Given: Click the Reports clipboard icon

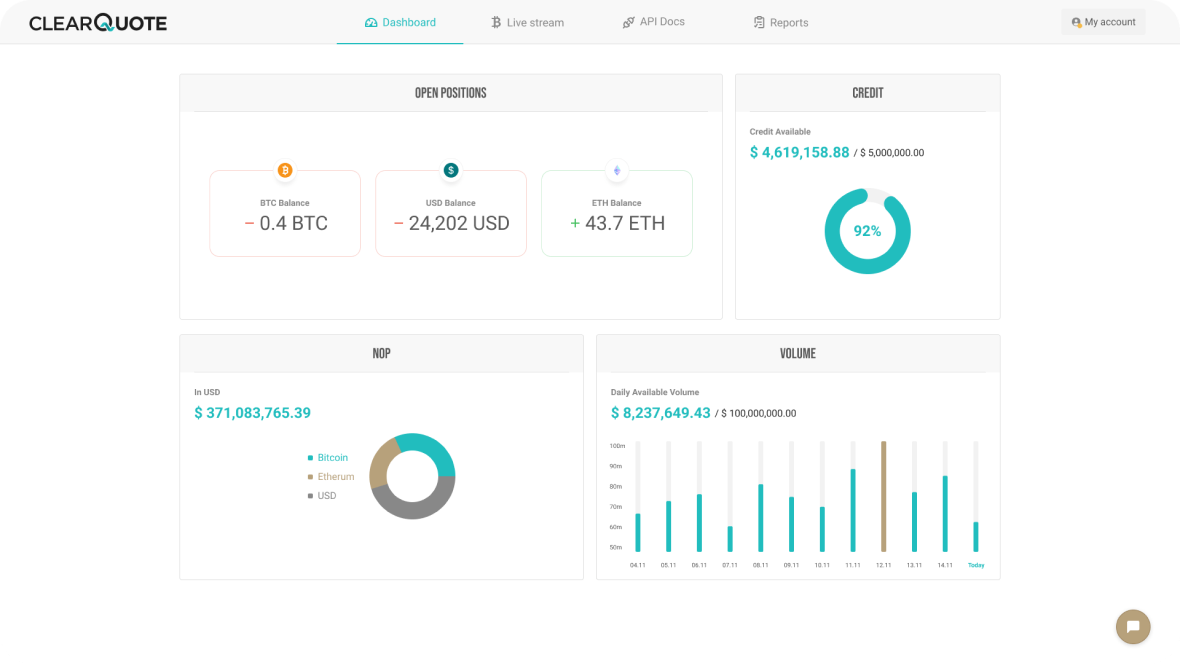Looking at the screenshot, I should point(759,22).
